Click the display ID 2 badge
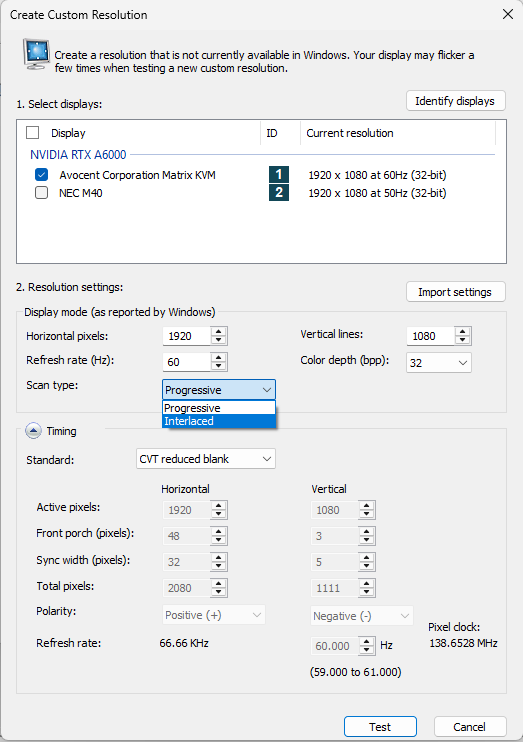Screen dimensions: 523x742 [279, 192]
